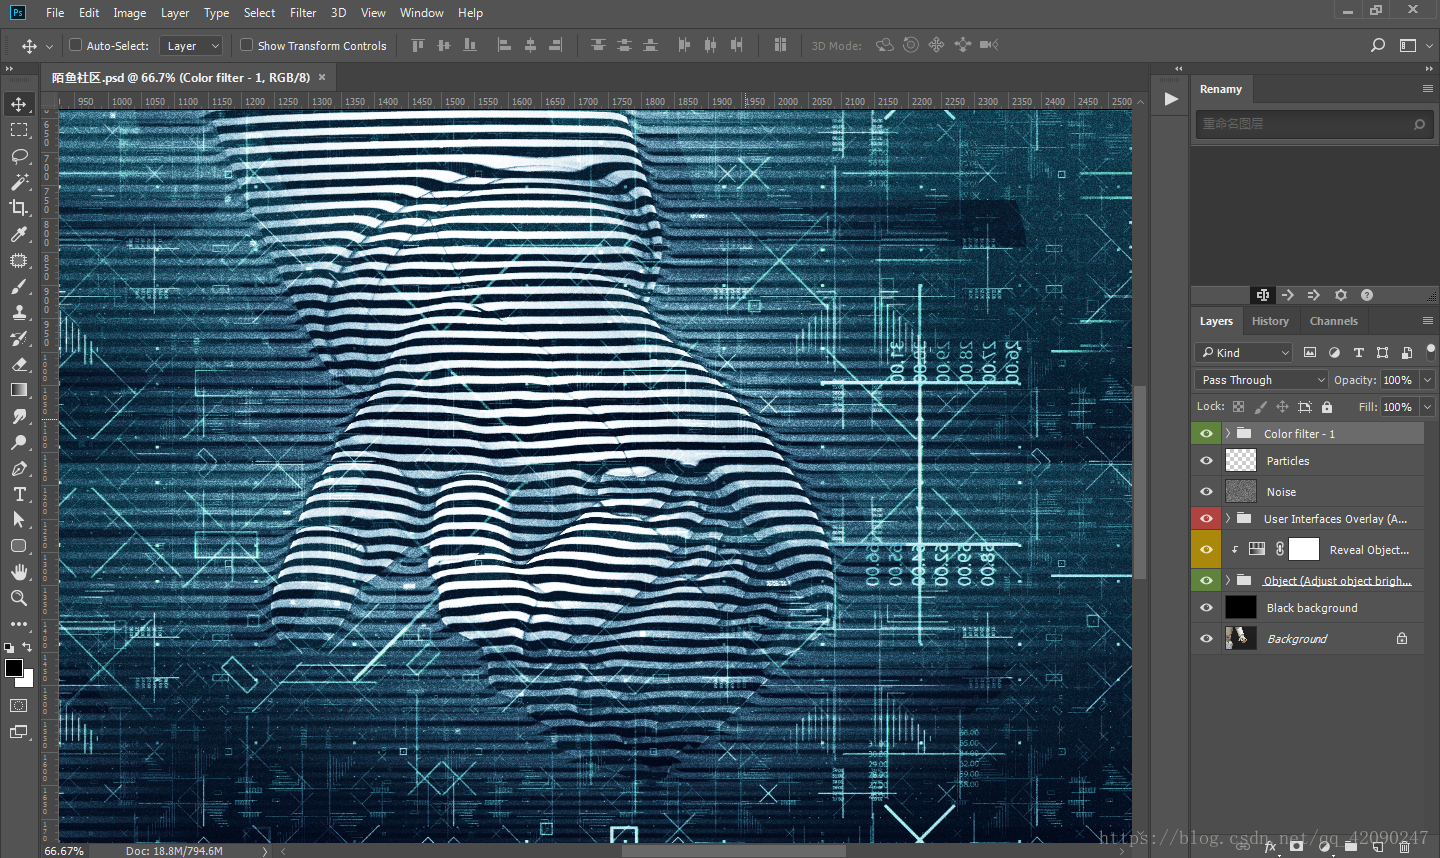This screenshot has height=858, width=1440.
Task: Open the Image menu
Action: [130, 13]
